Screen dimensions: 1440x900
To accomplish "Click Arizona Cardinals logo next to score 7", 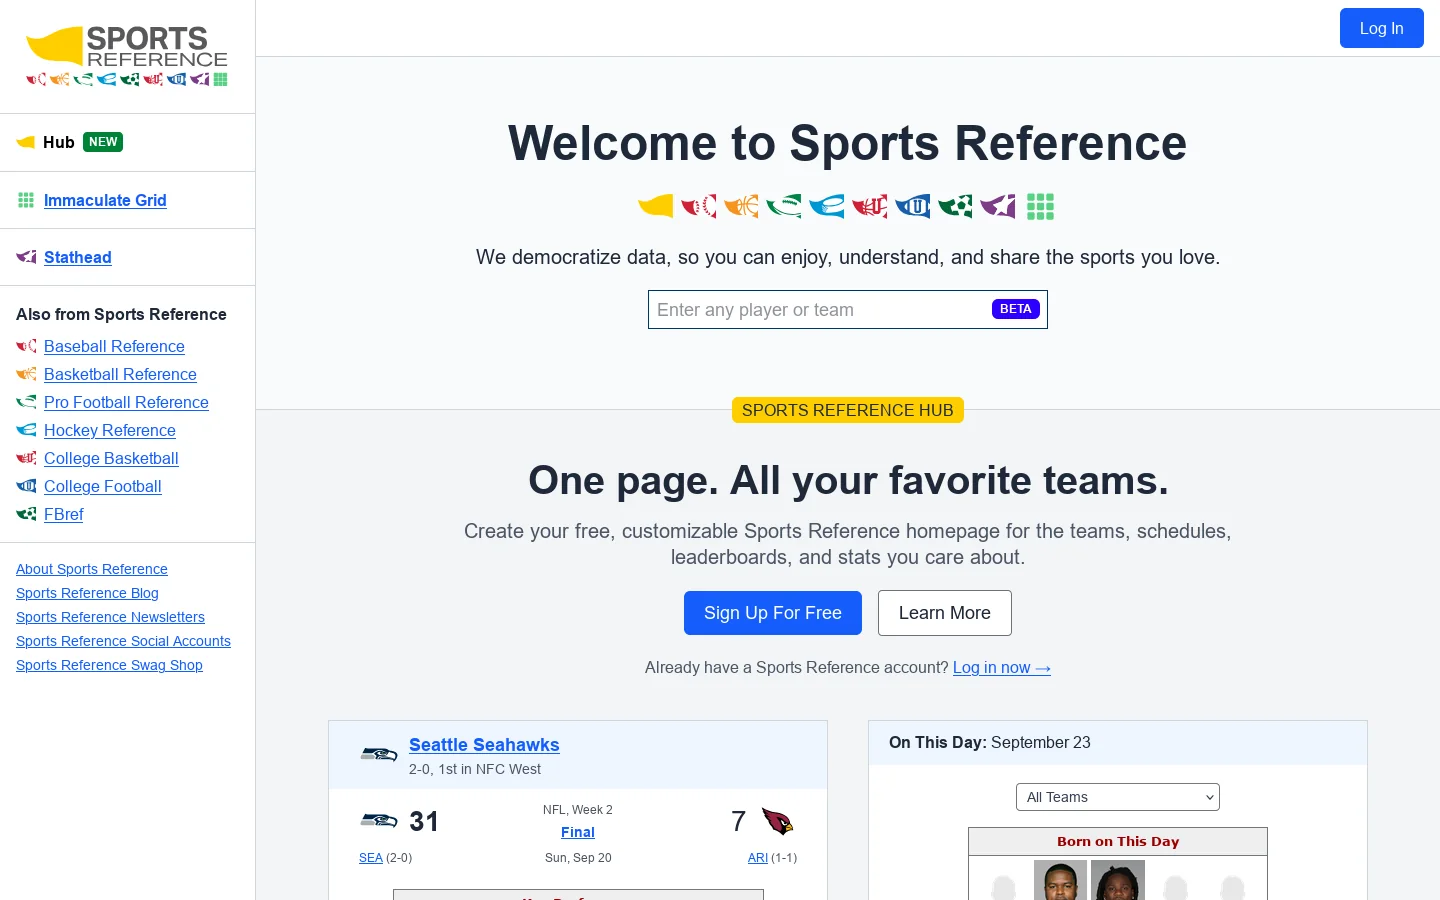I will tap(777, 821).
